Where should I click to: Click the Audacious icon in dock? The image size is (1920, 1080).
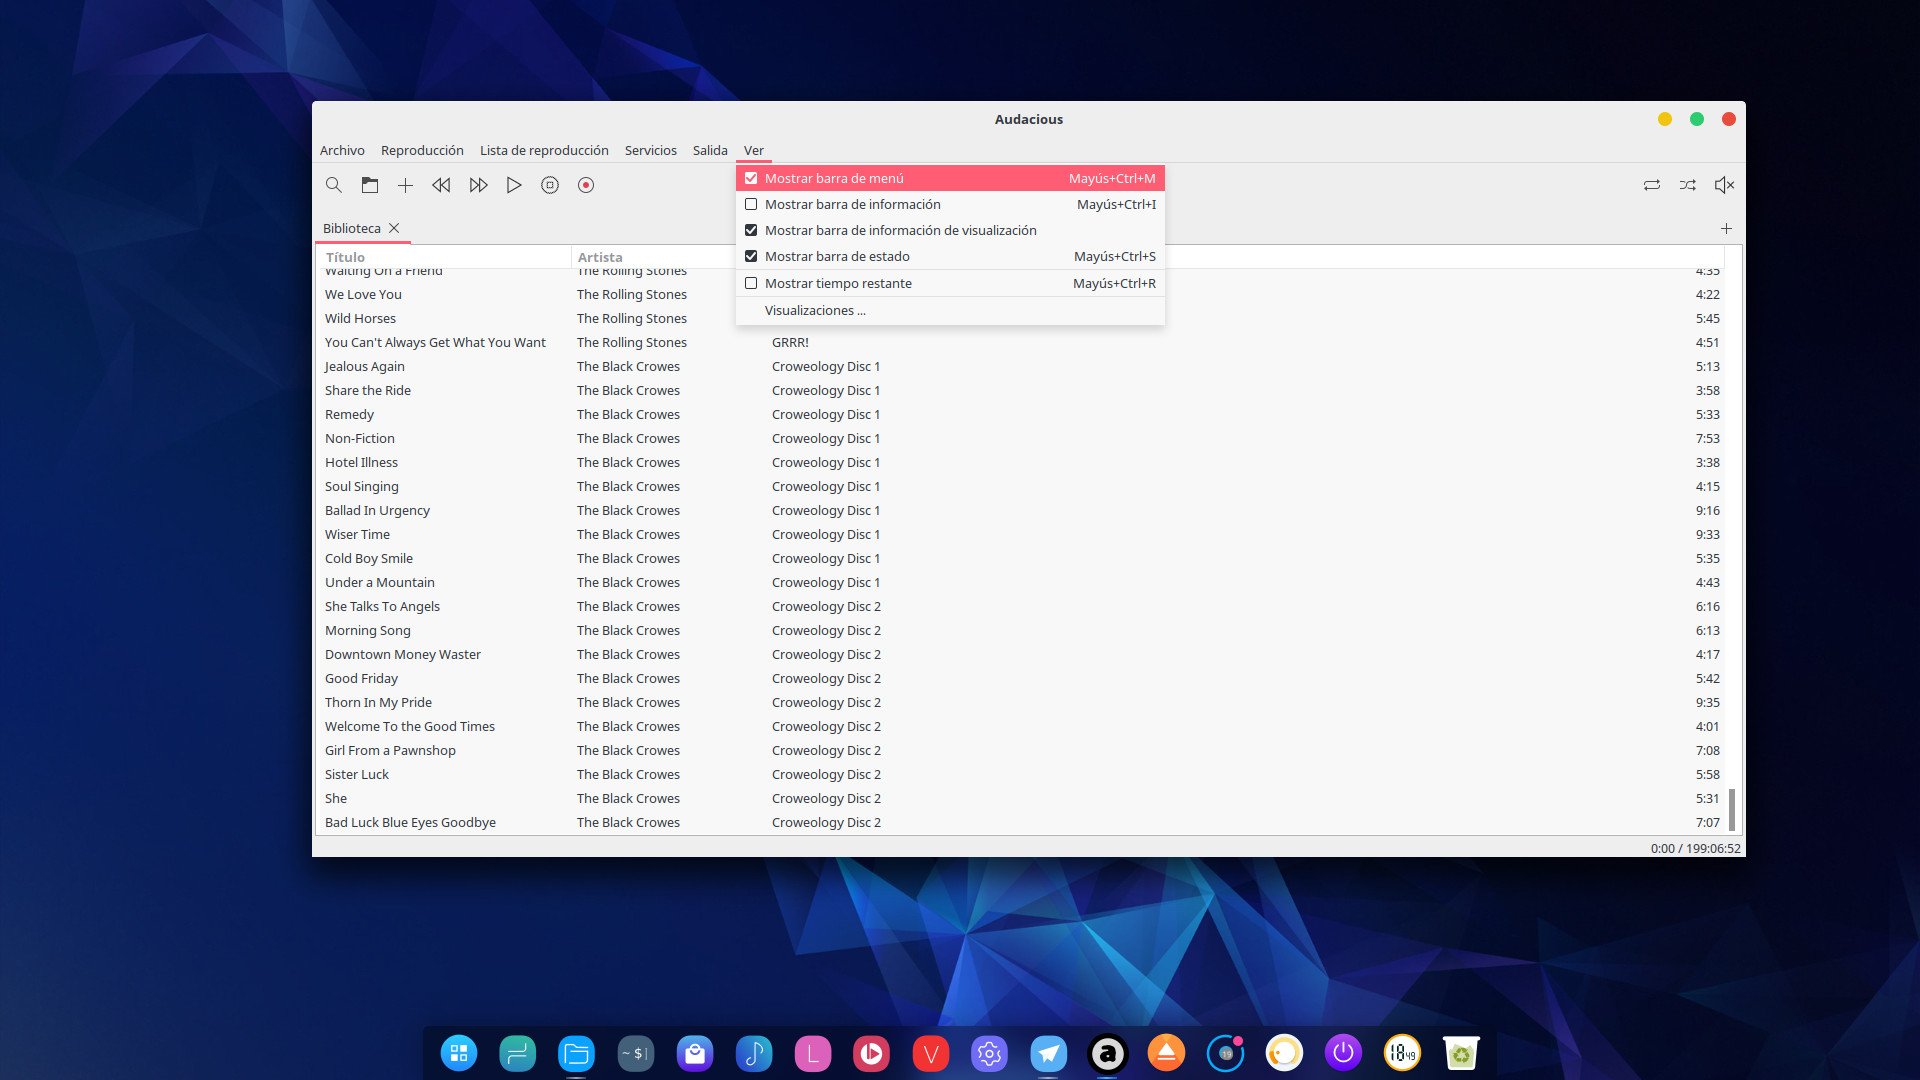pyautogui.click(x=1107, y=1053)
